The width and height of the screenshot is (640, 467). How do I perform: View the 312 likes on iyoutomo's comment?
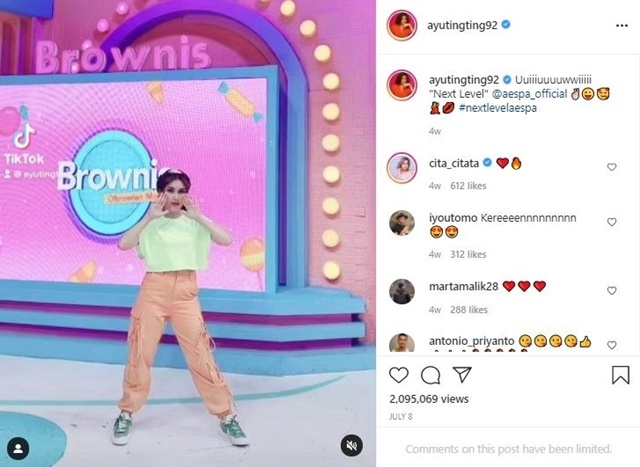[x=468, y=254]
